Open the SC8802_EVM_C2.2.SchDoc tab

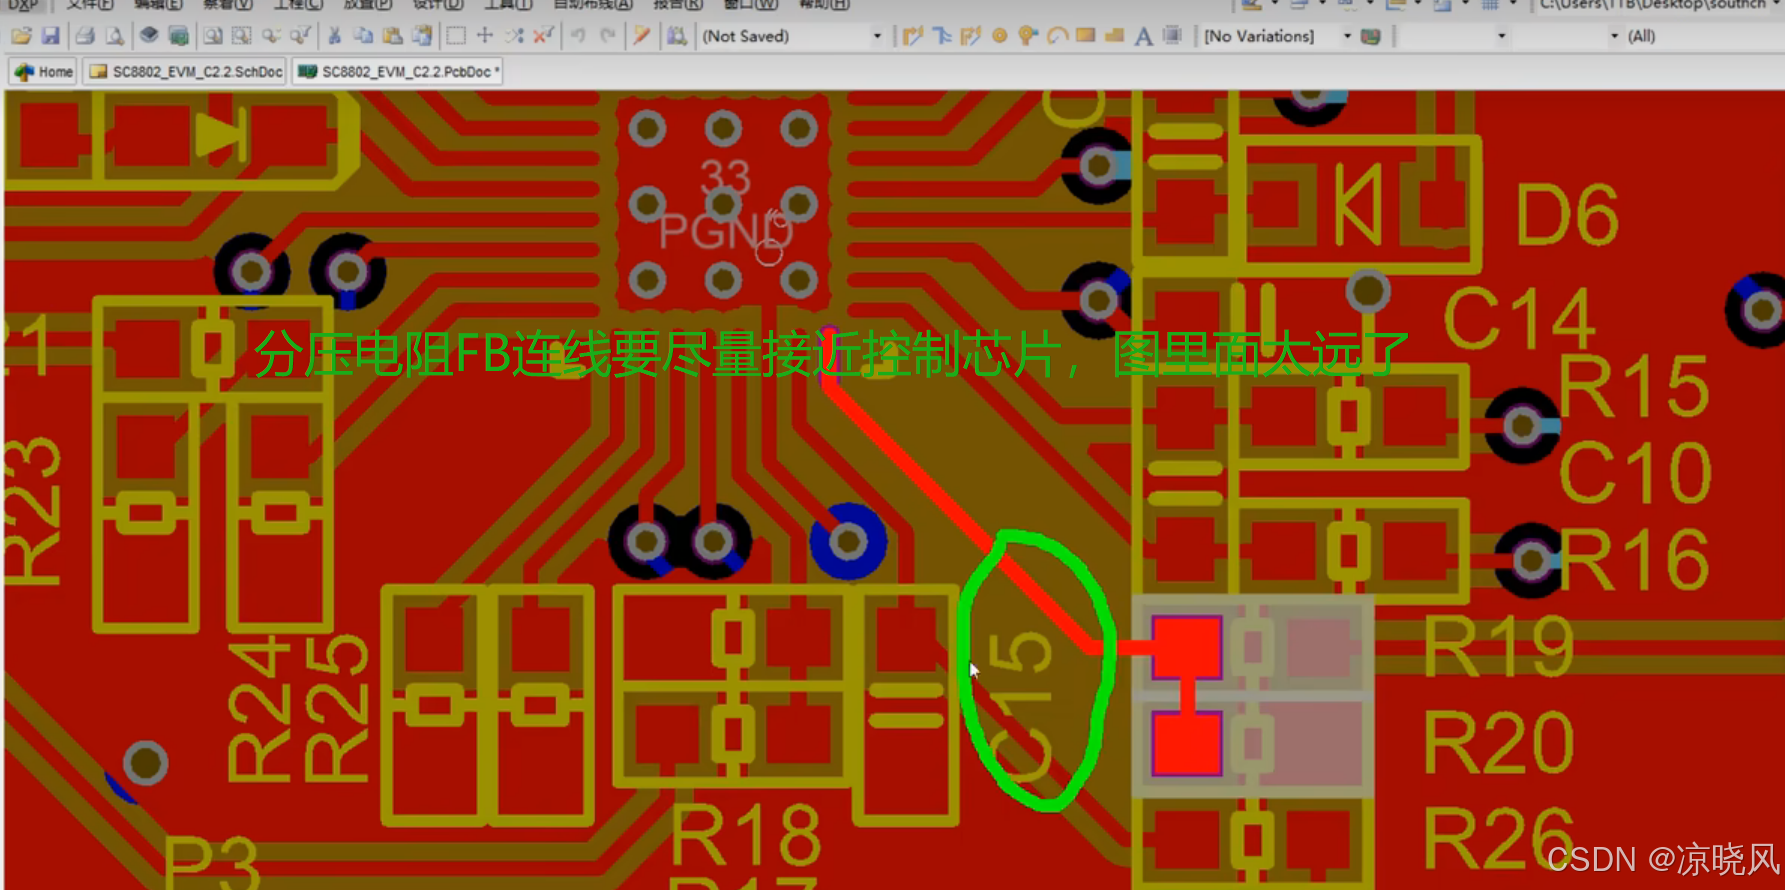pos(186,72)
